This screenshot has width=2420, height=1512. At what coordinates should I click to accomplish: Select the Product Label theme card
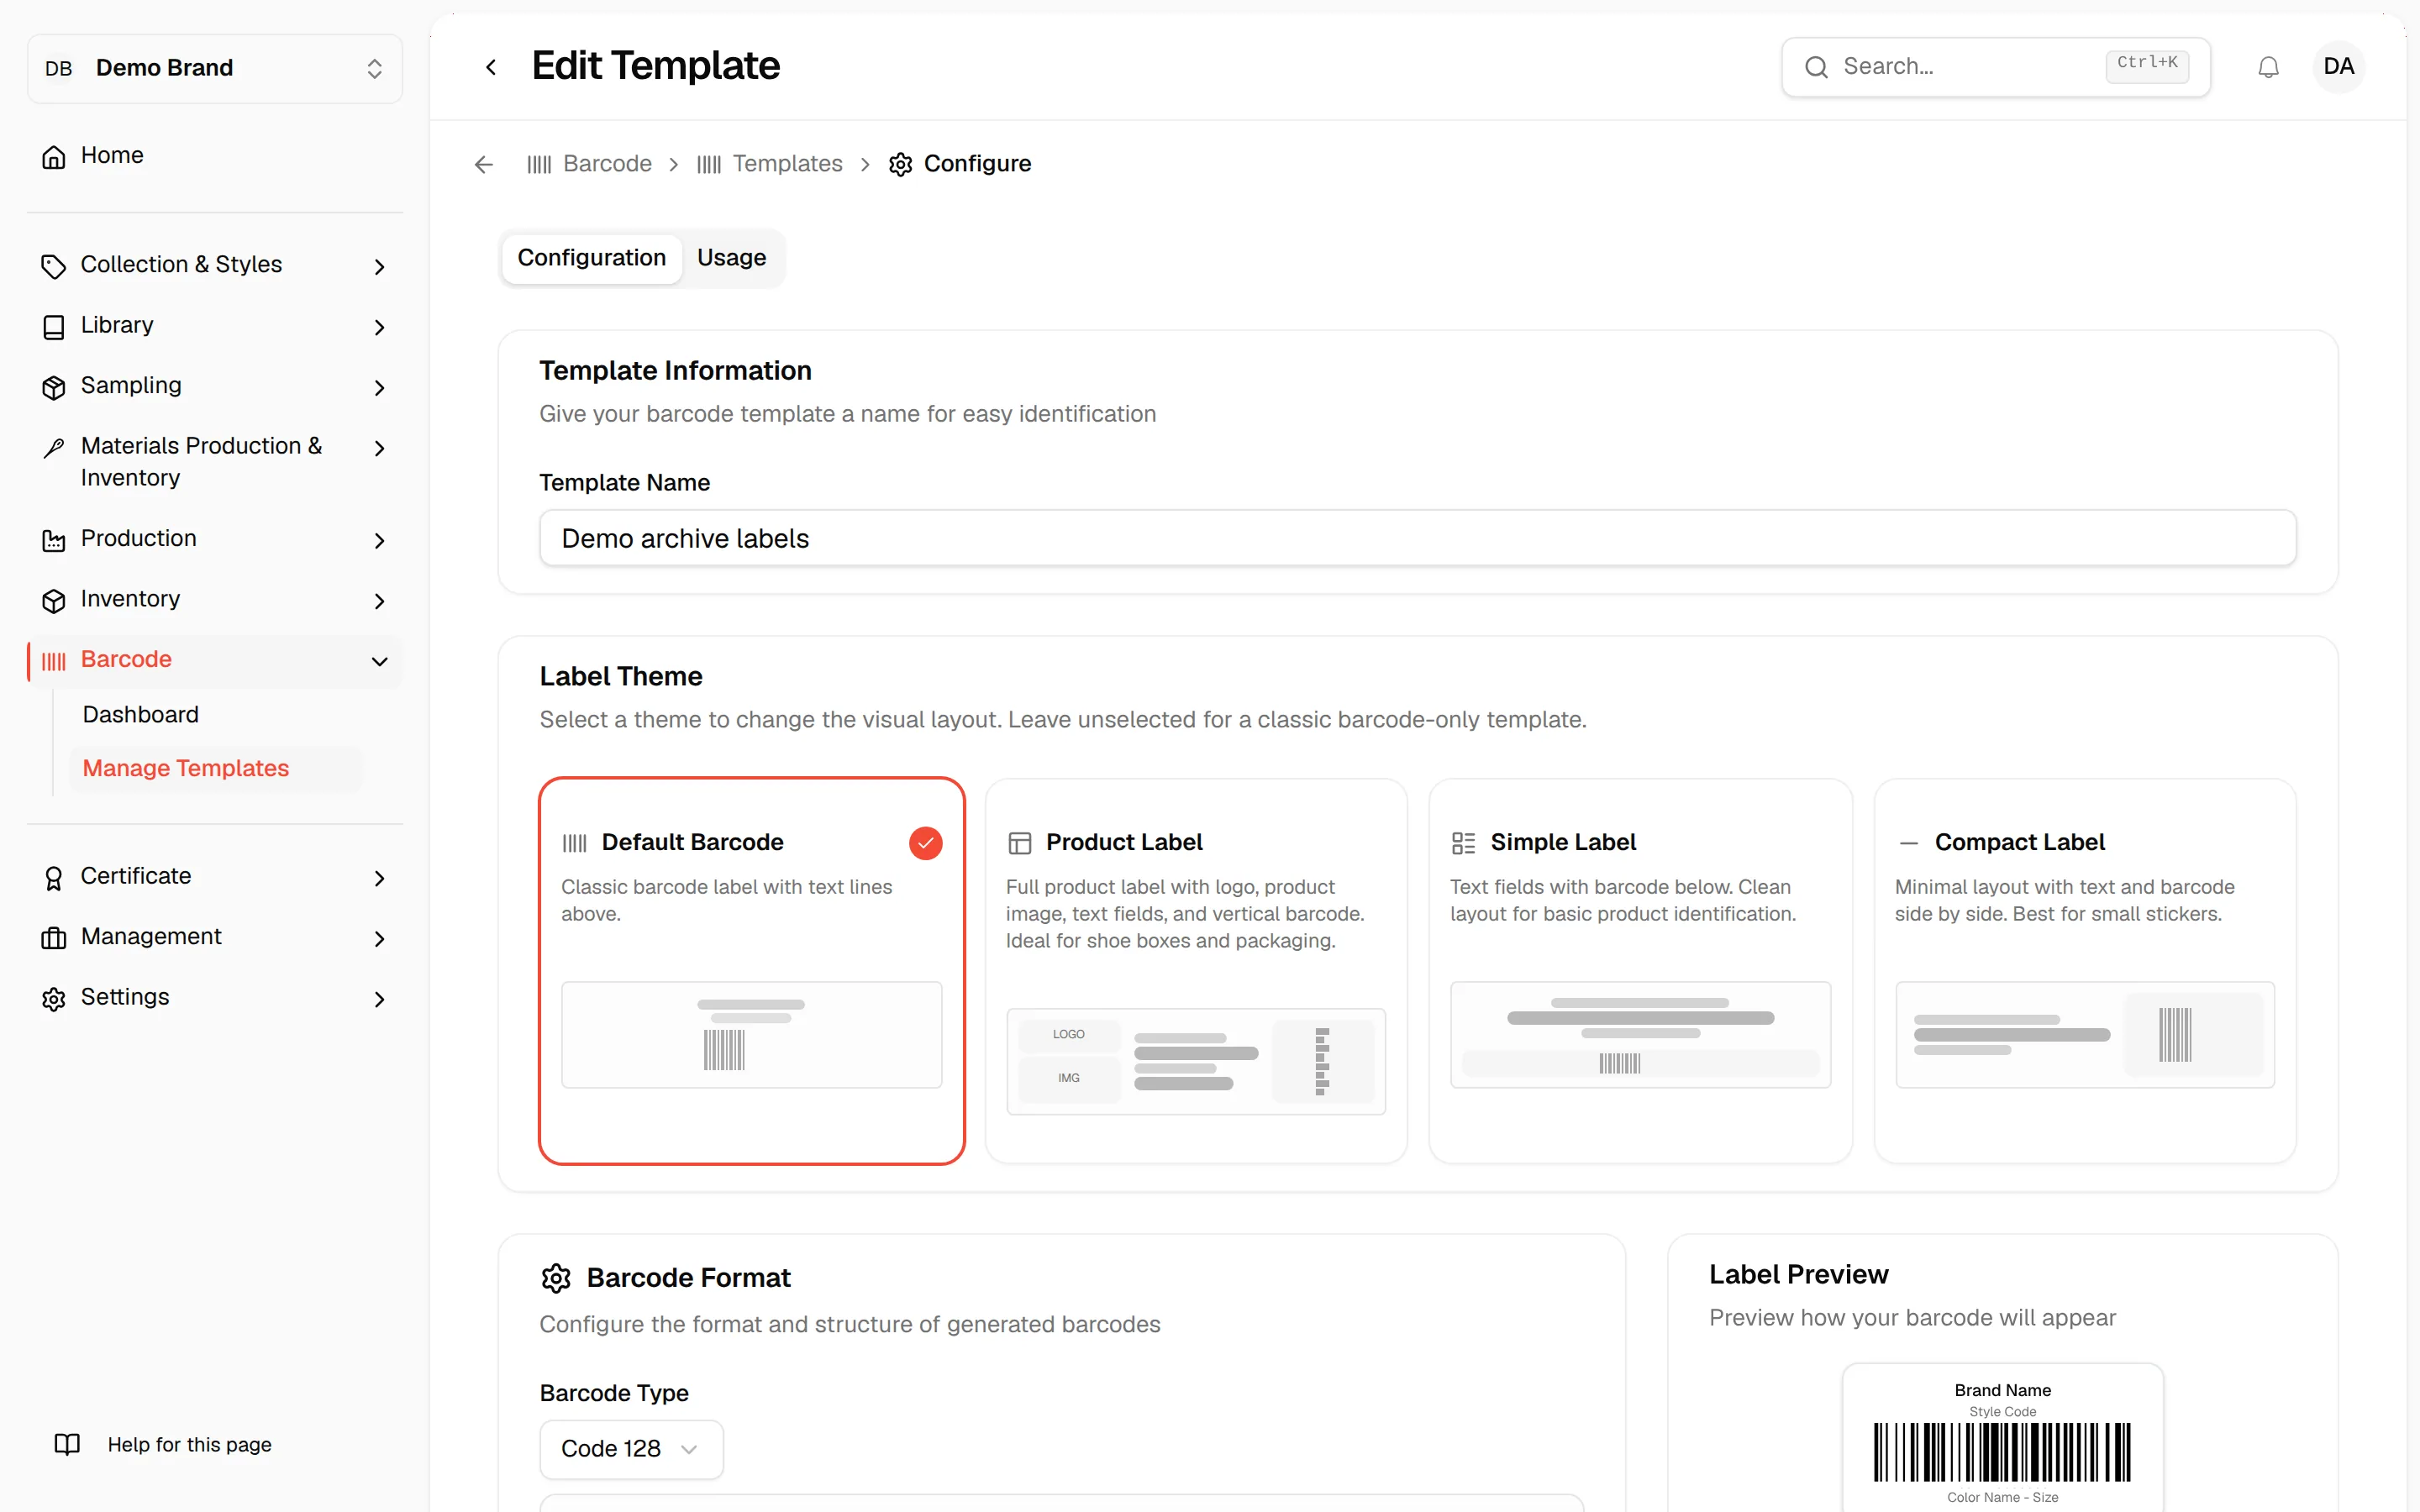pyautogui.click(x=1196, y=970)
